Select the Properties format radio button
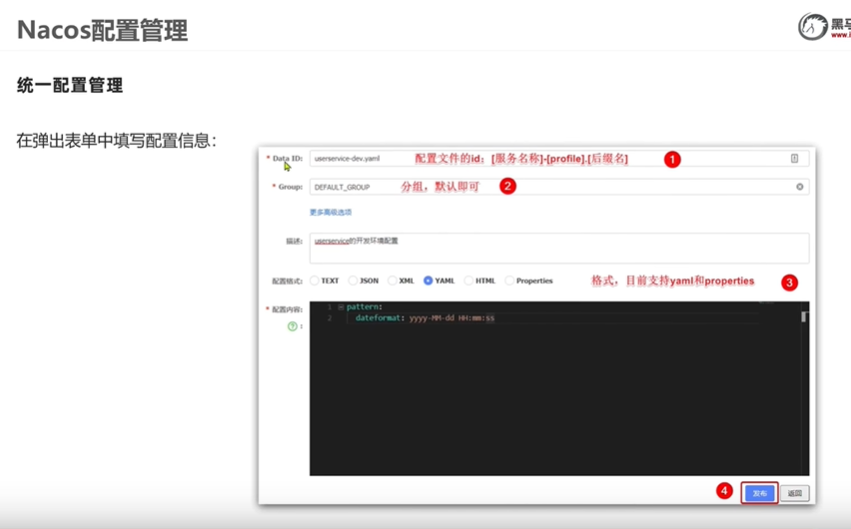Screen dimensions: 851x529 (x=509, y=281)
